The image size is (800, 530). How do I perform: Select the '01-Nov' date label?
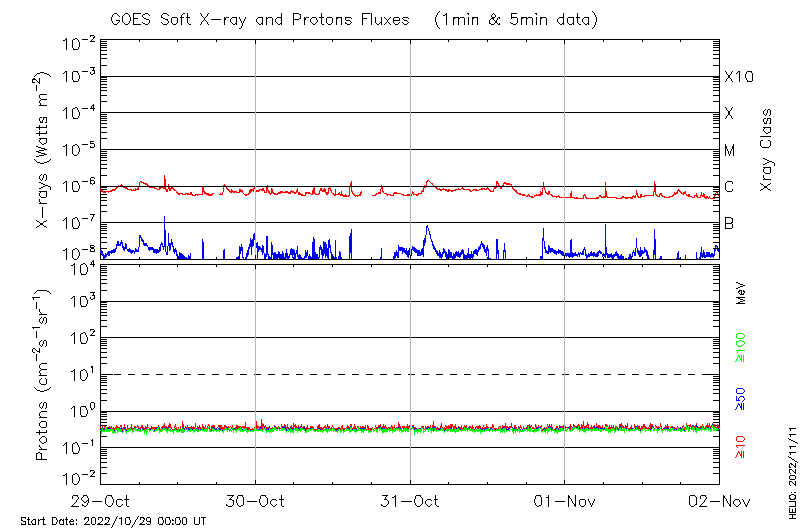(x=565, y=500)
